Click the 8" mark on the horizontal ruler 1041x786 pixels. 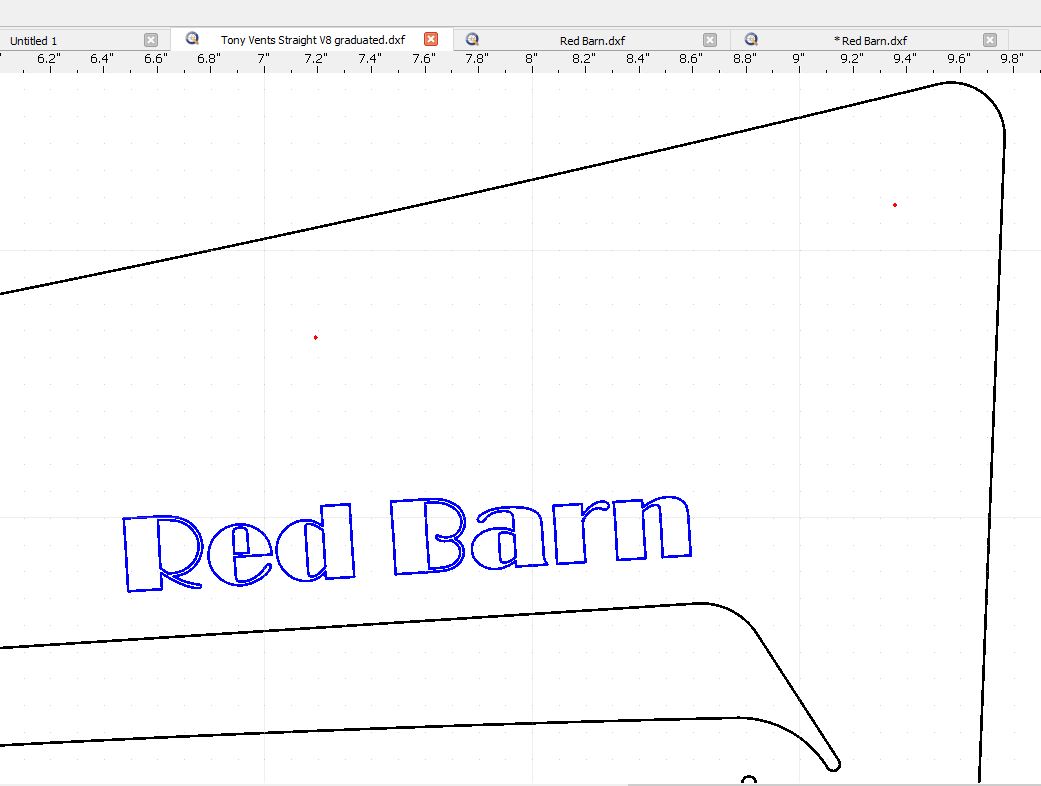[x=531, y=59]
